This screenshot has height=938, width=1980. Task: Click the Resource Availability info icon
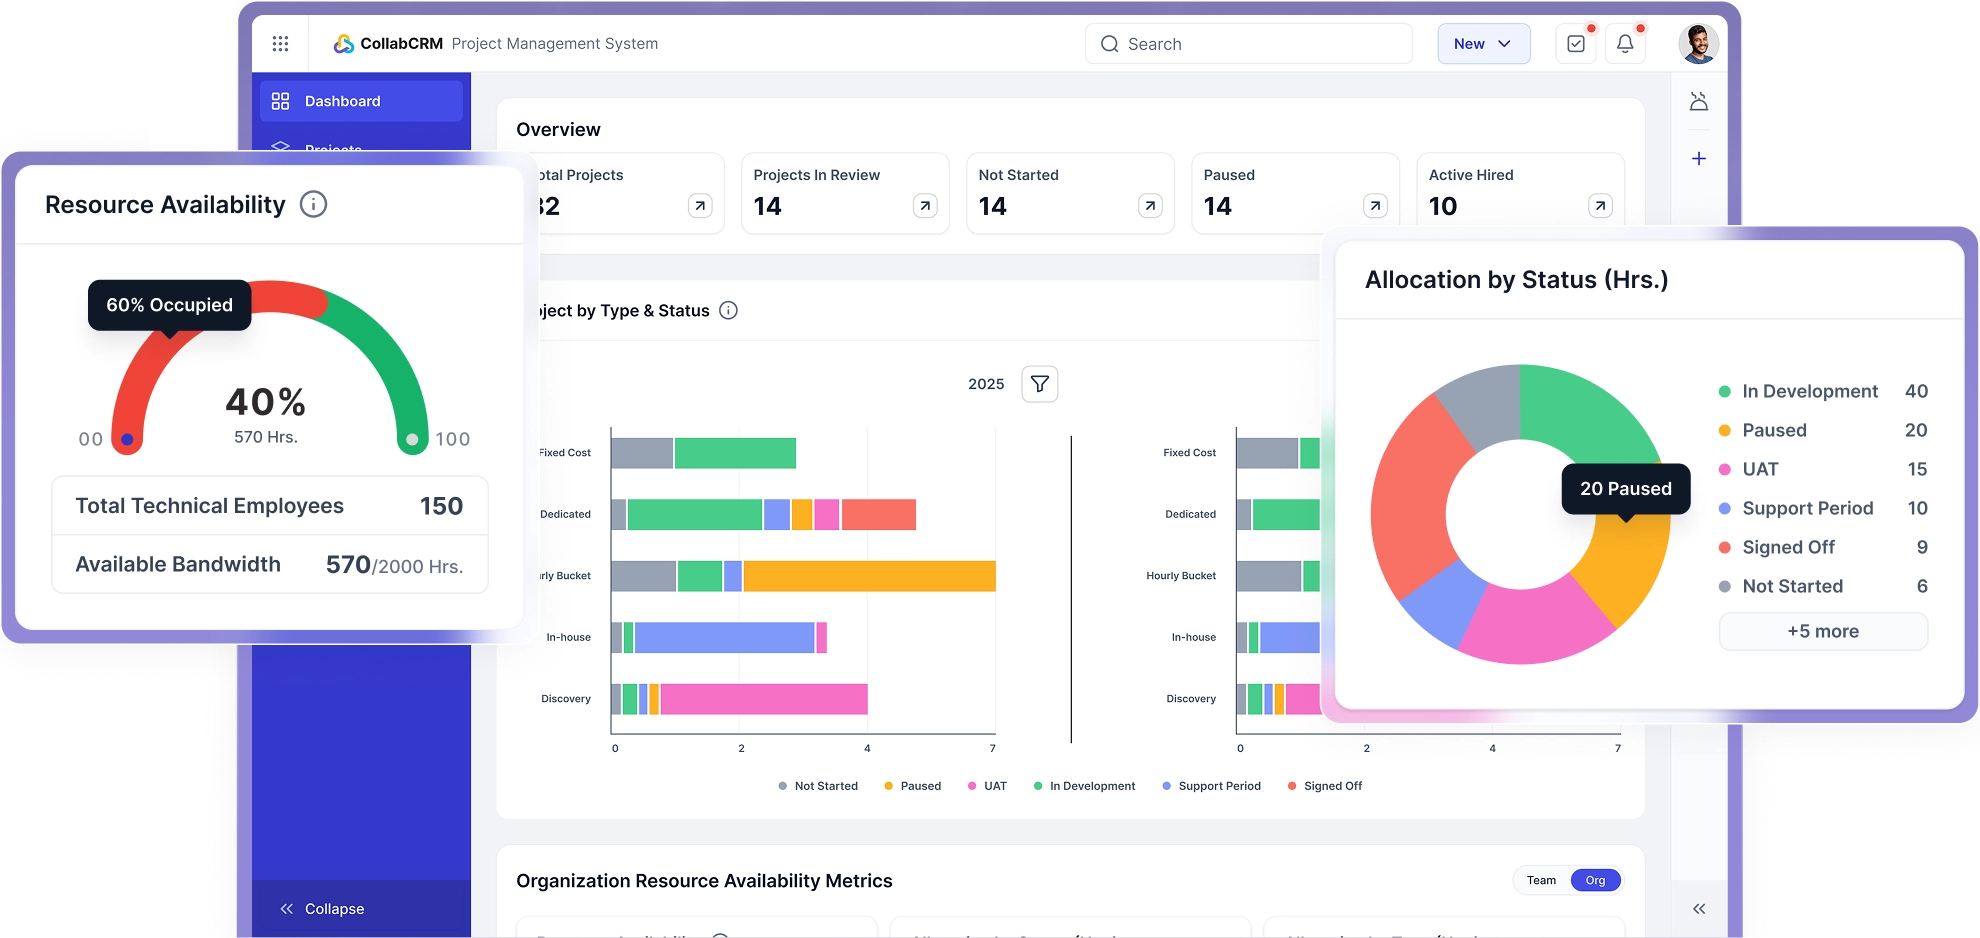click(x=313, y=205)
